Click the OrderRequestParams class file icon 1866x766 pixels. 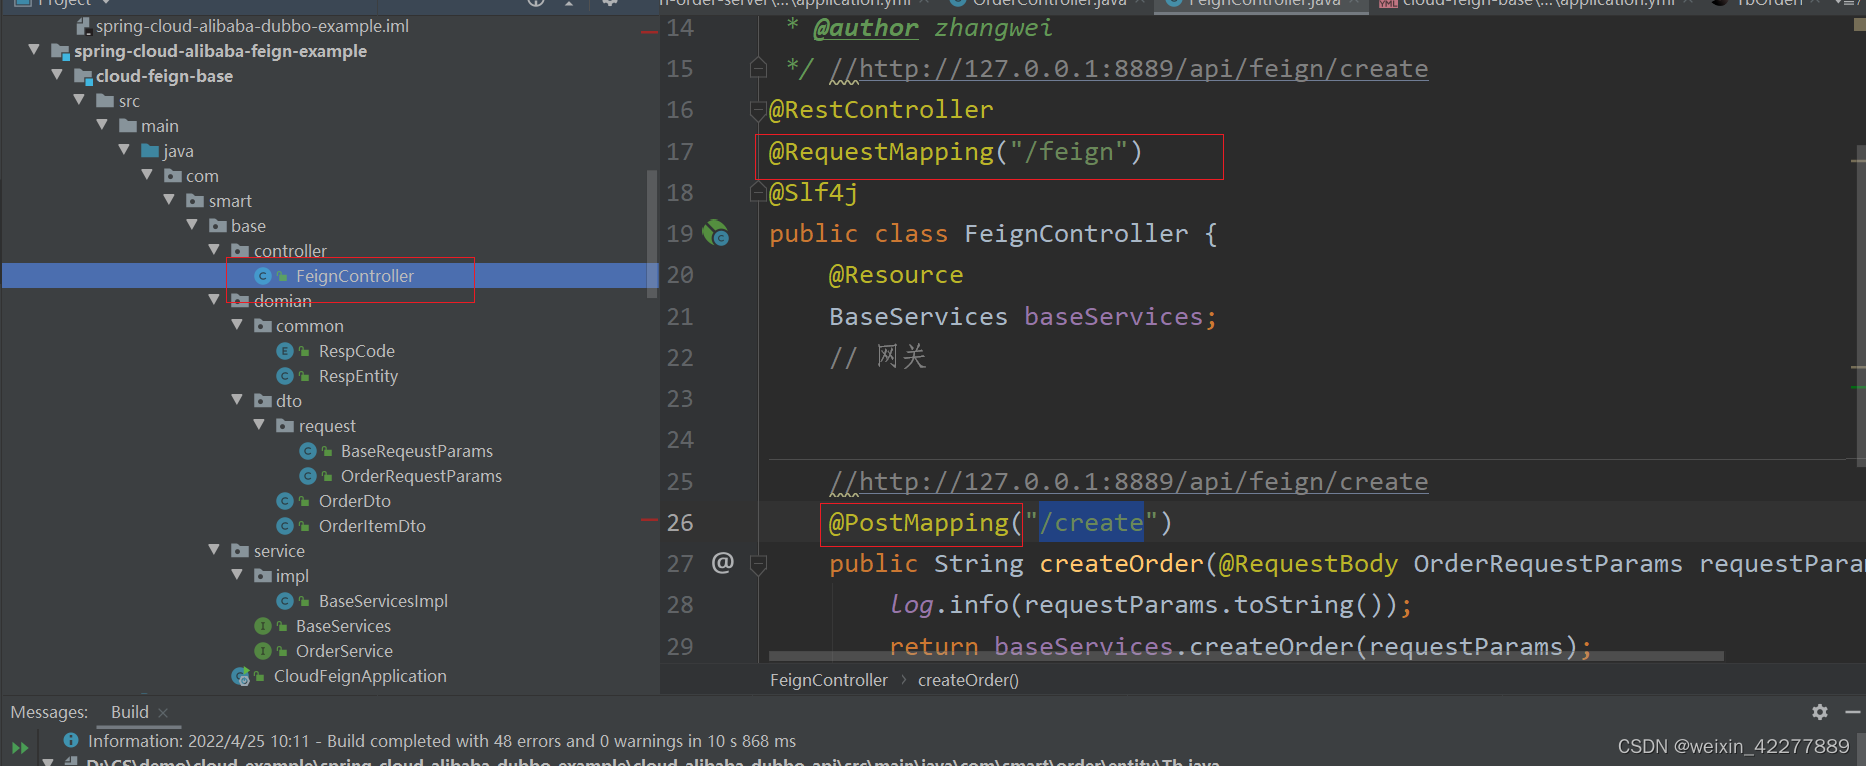(x=308, y=476)
